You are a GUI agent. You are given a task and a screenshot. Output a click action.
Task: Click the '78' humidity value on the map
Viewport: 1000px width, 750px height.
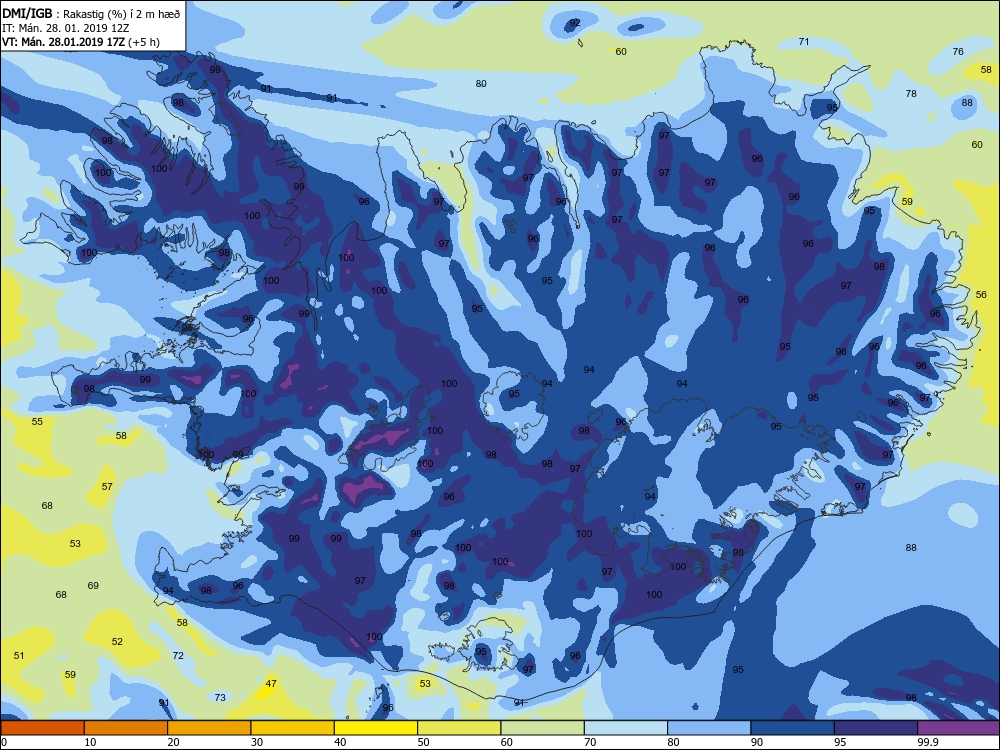tap(911, 94)
